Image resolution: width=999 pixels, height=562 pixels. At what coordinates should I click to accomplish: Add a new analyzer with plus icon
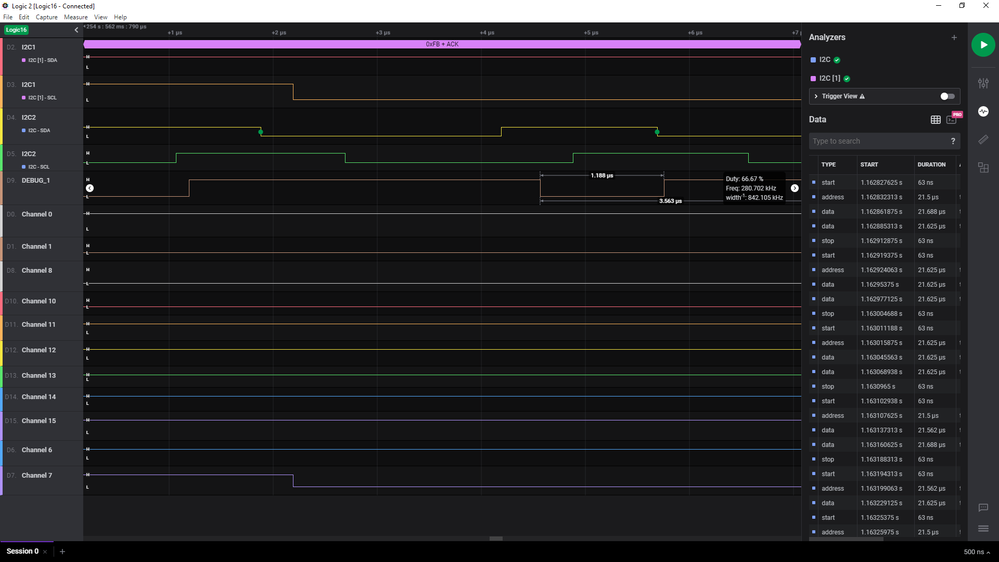(954, 38)
